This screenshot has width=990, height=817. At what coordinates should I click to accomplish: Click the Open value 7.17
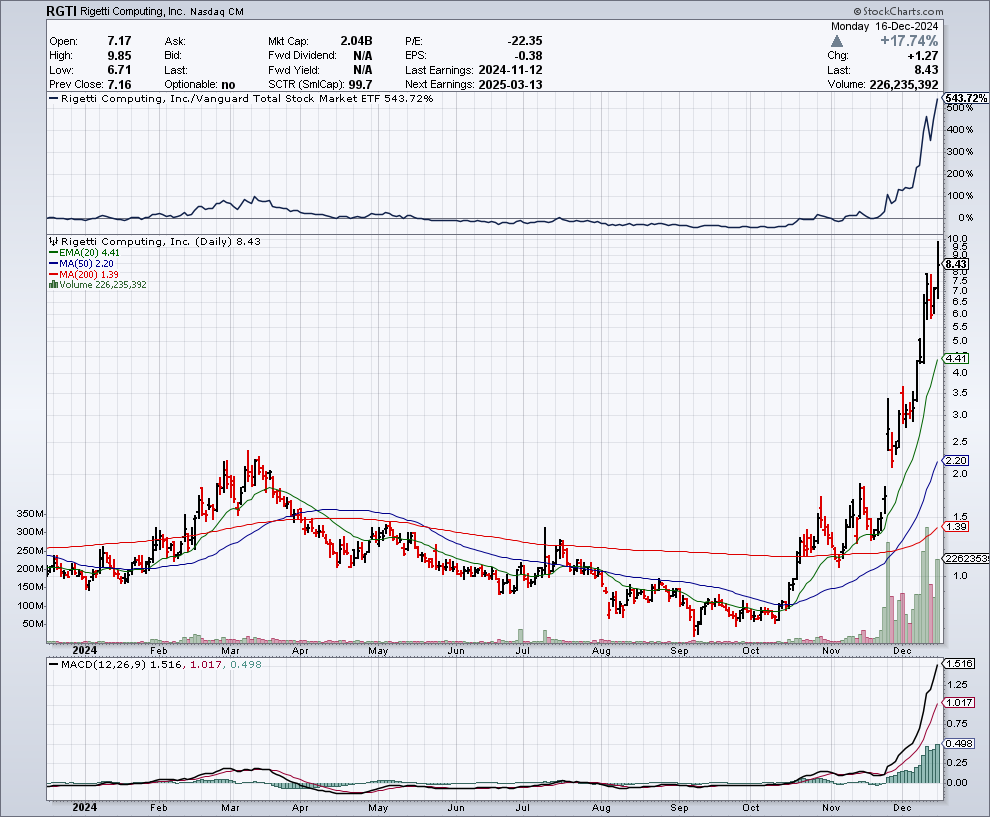pyautogui.click(x=119, y=41)
